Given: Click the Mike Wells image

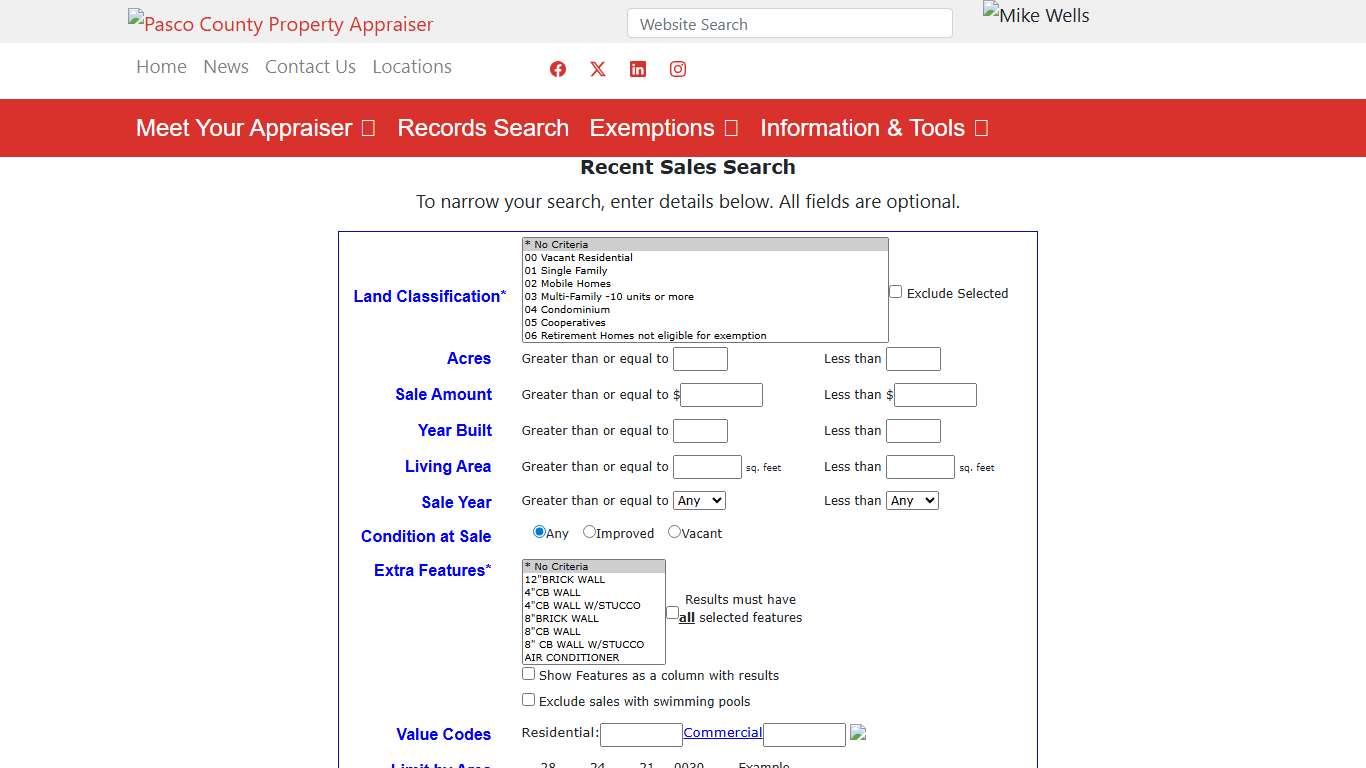Looking at the screenshot, I should pyautogui.click(x=1035, y=15).
